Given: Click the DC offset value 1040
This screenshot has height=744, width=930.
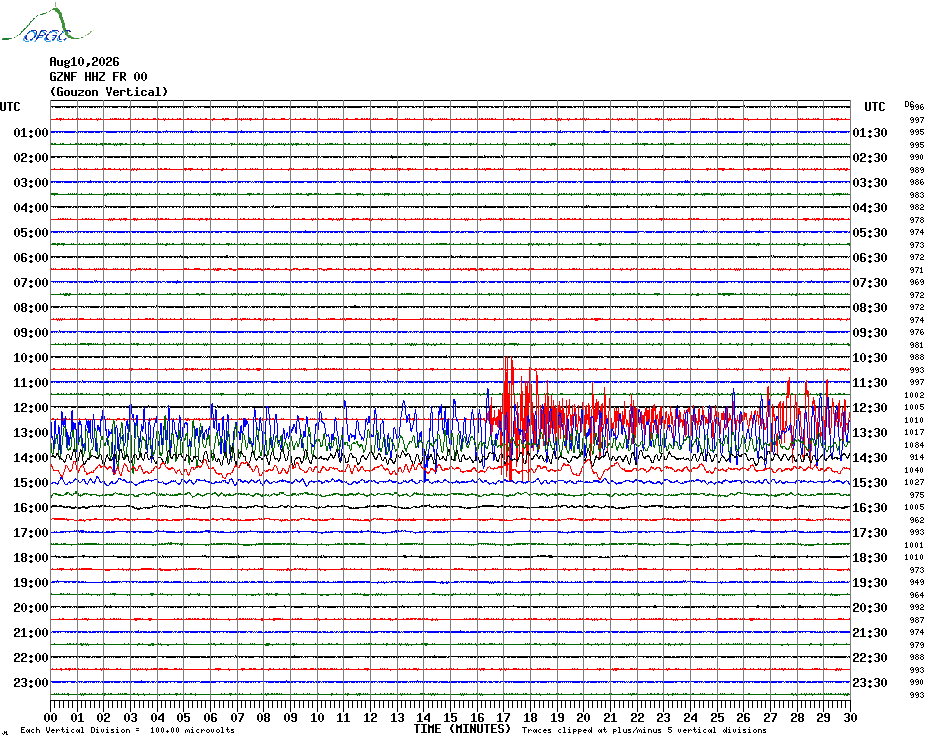Looking at the screenshot, I should [x=914, y=470].
